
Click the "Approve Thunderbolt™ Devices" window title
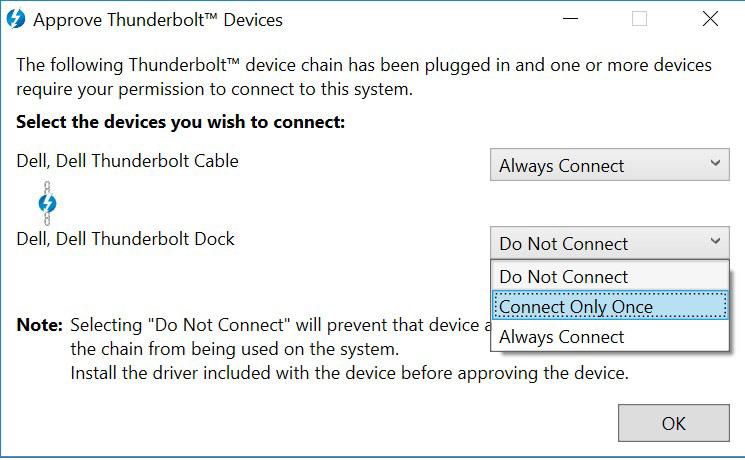158,20
